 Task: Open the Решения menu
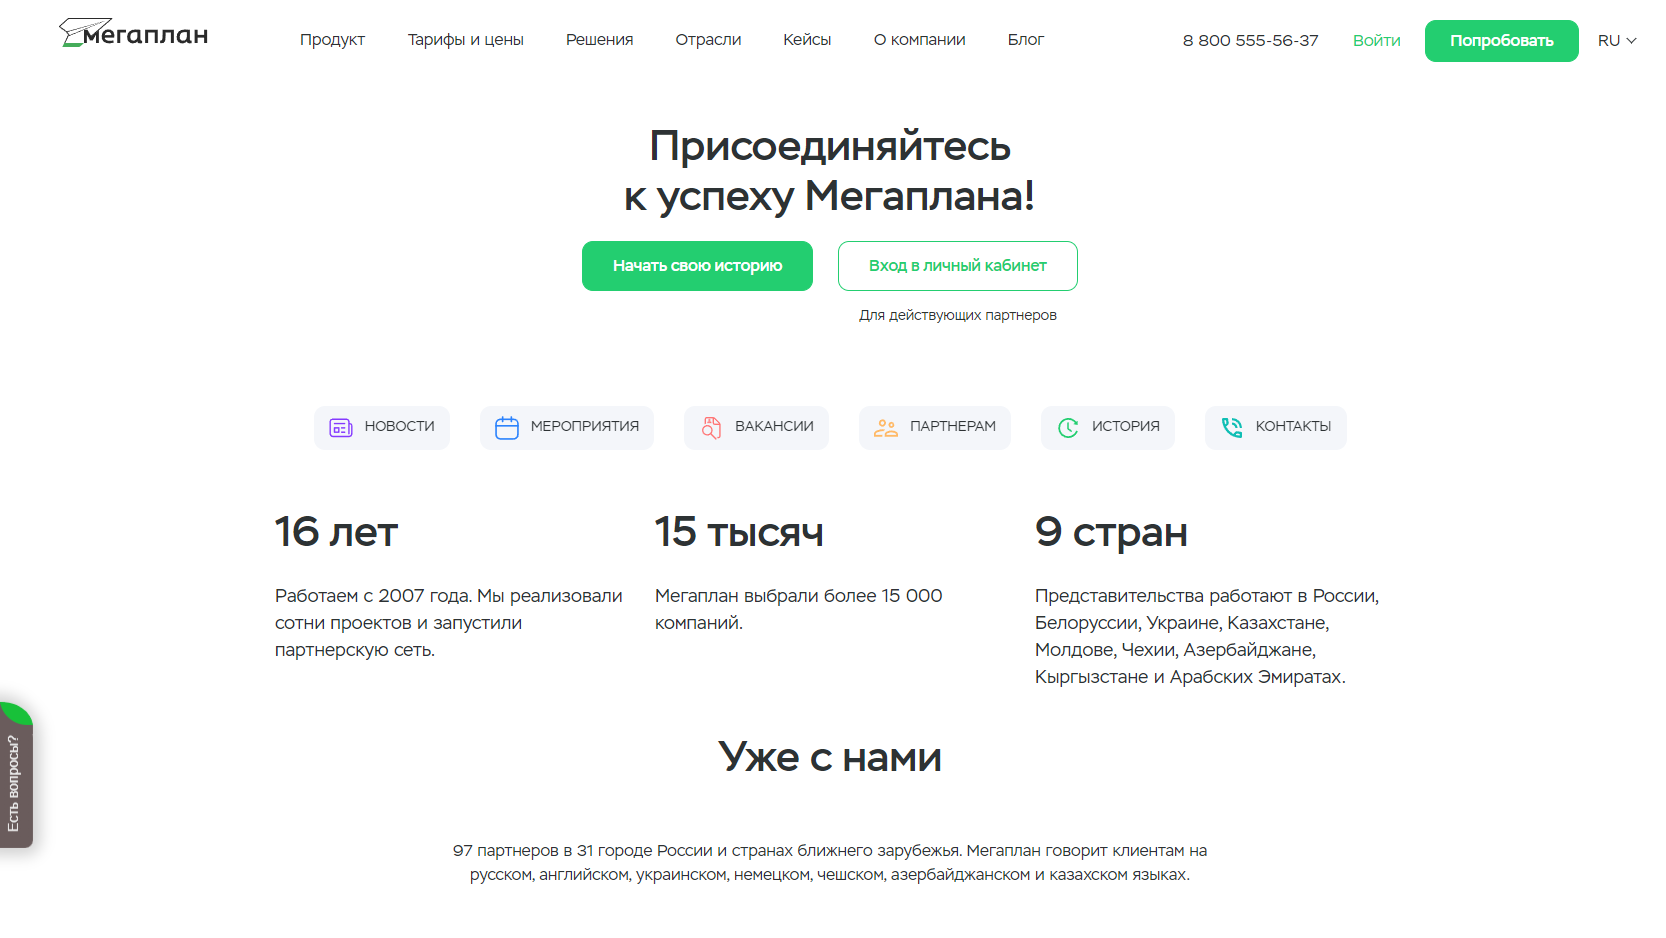tap(599, 40)
